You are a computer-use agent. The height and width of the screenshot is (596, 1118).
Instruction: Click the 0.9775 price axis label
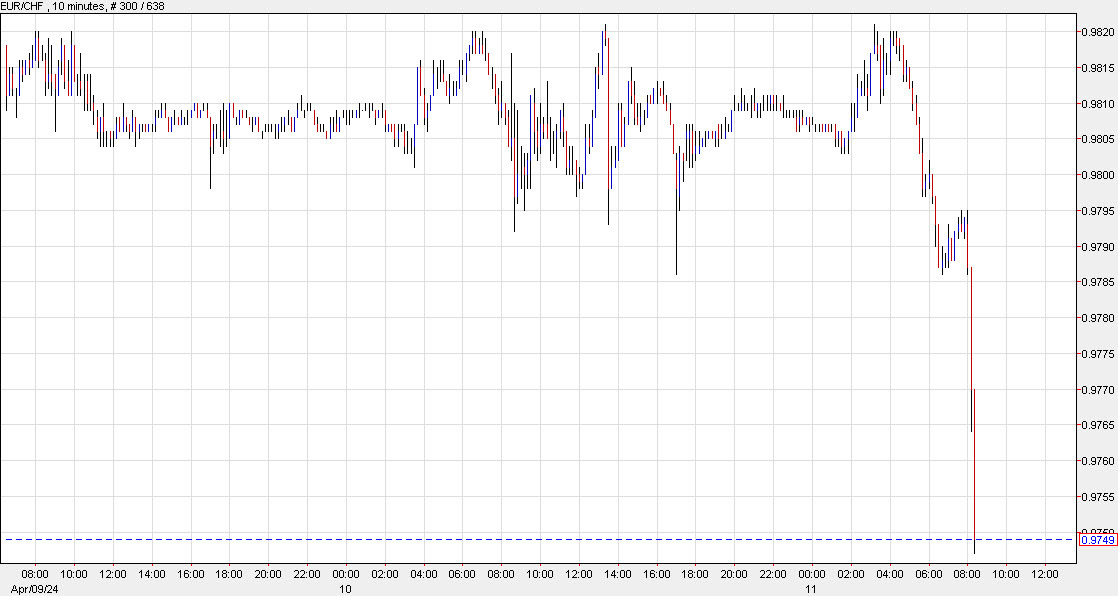click(1098, 354)
